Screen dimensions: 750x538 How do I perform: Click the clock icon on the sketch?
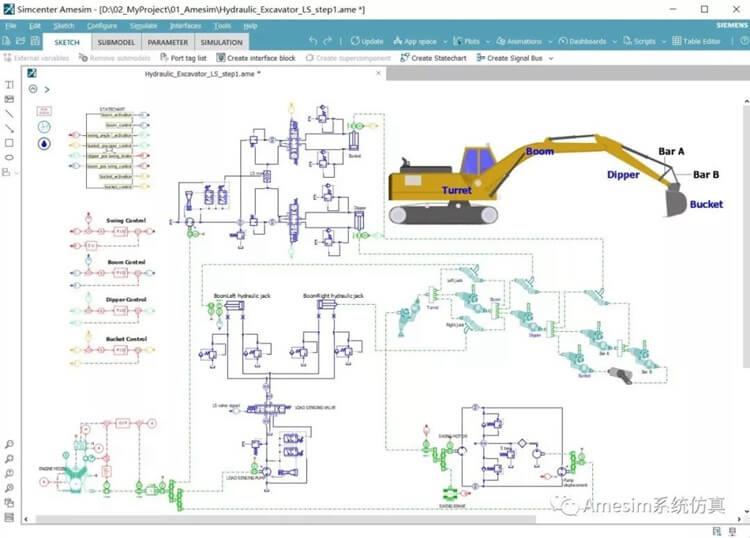coord(44,127)
